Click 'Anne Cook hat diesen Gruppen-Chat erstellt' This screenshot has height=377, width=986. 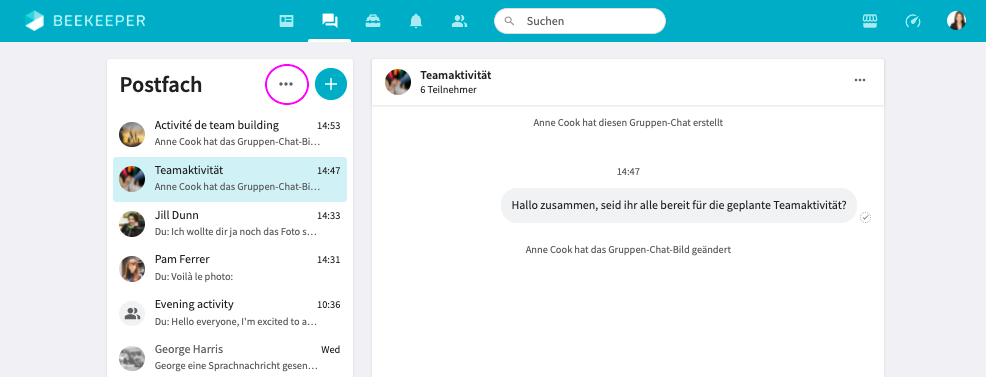628,123
